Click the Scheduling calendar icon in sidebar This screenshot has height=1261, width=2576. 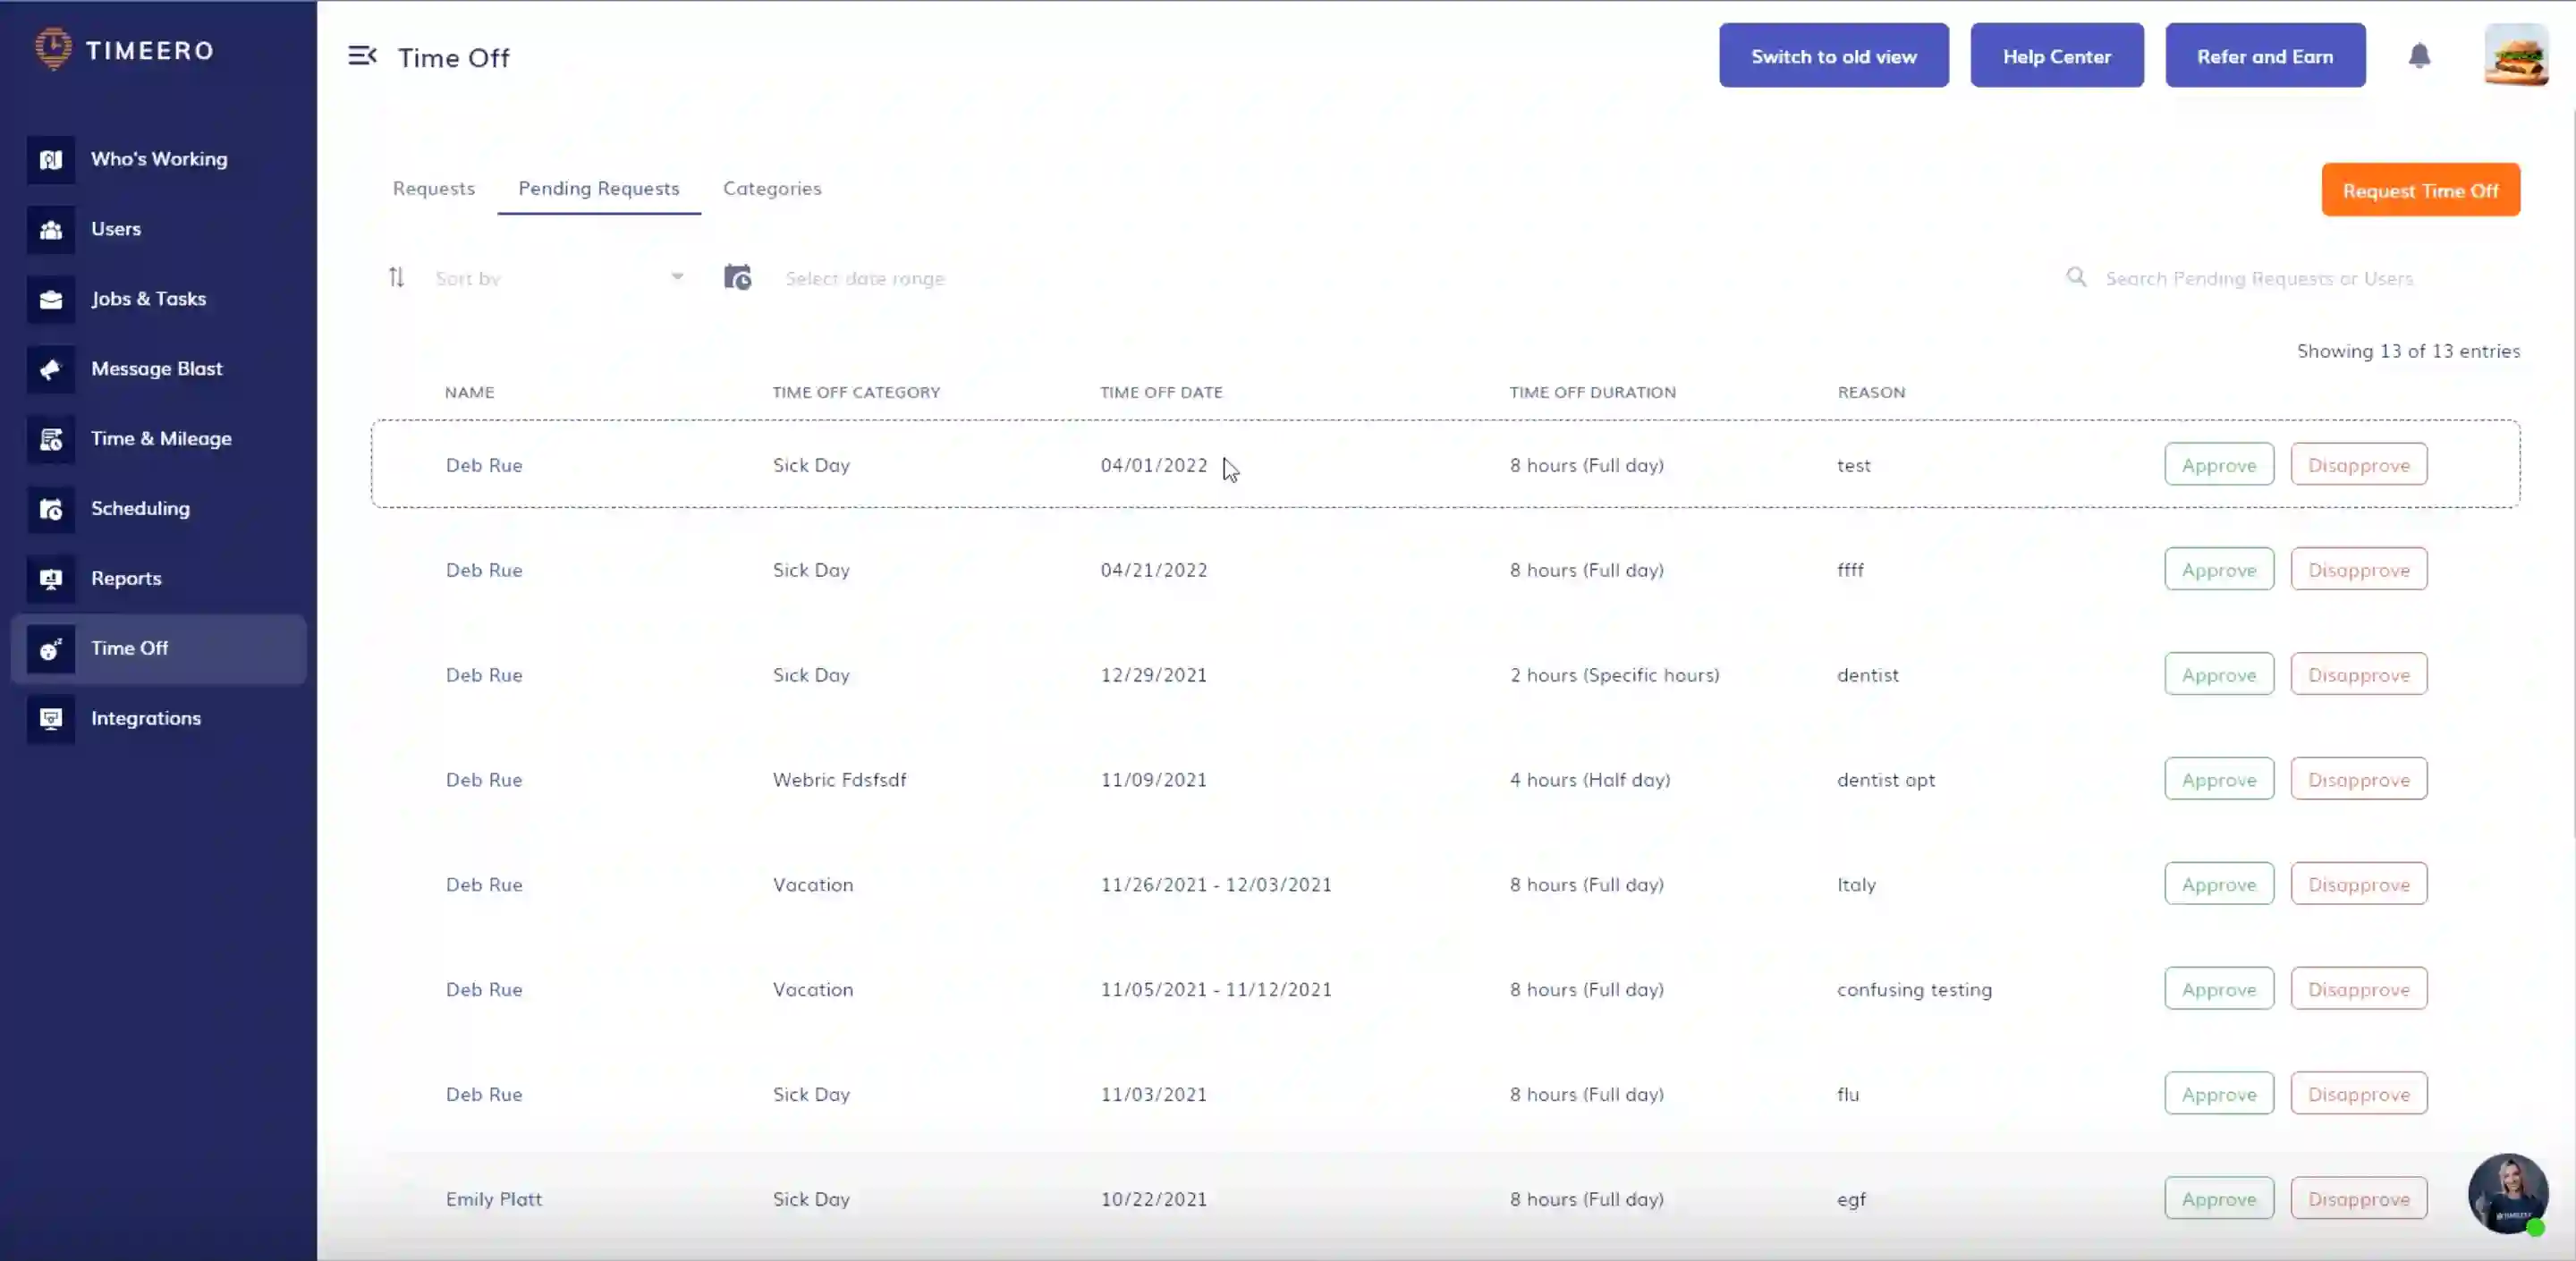(51, 509)
